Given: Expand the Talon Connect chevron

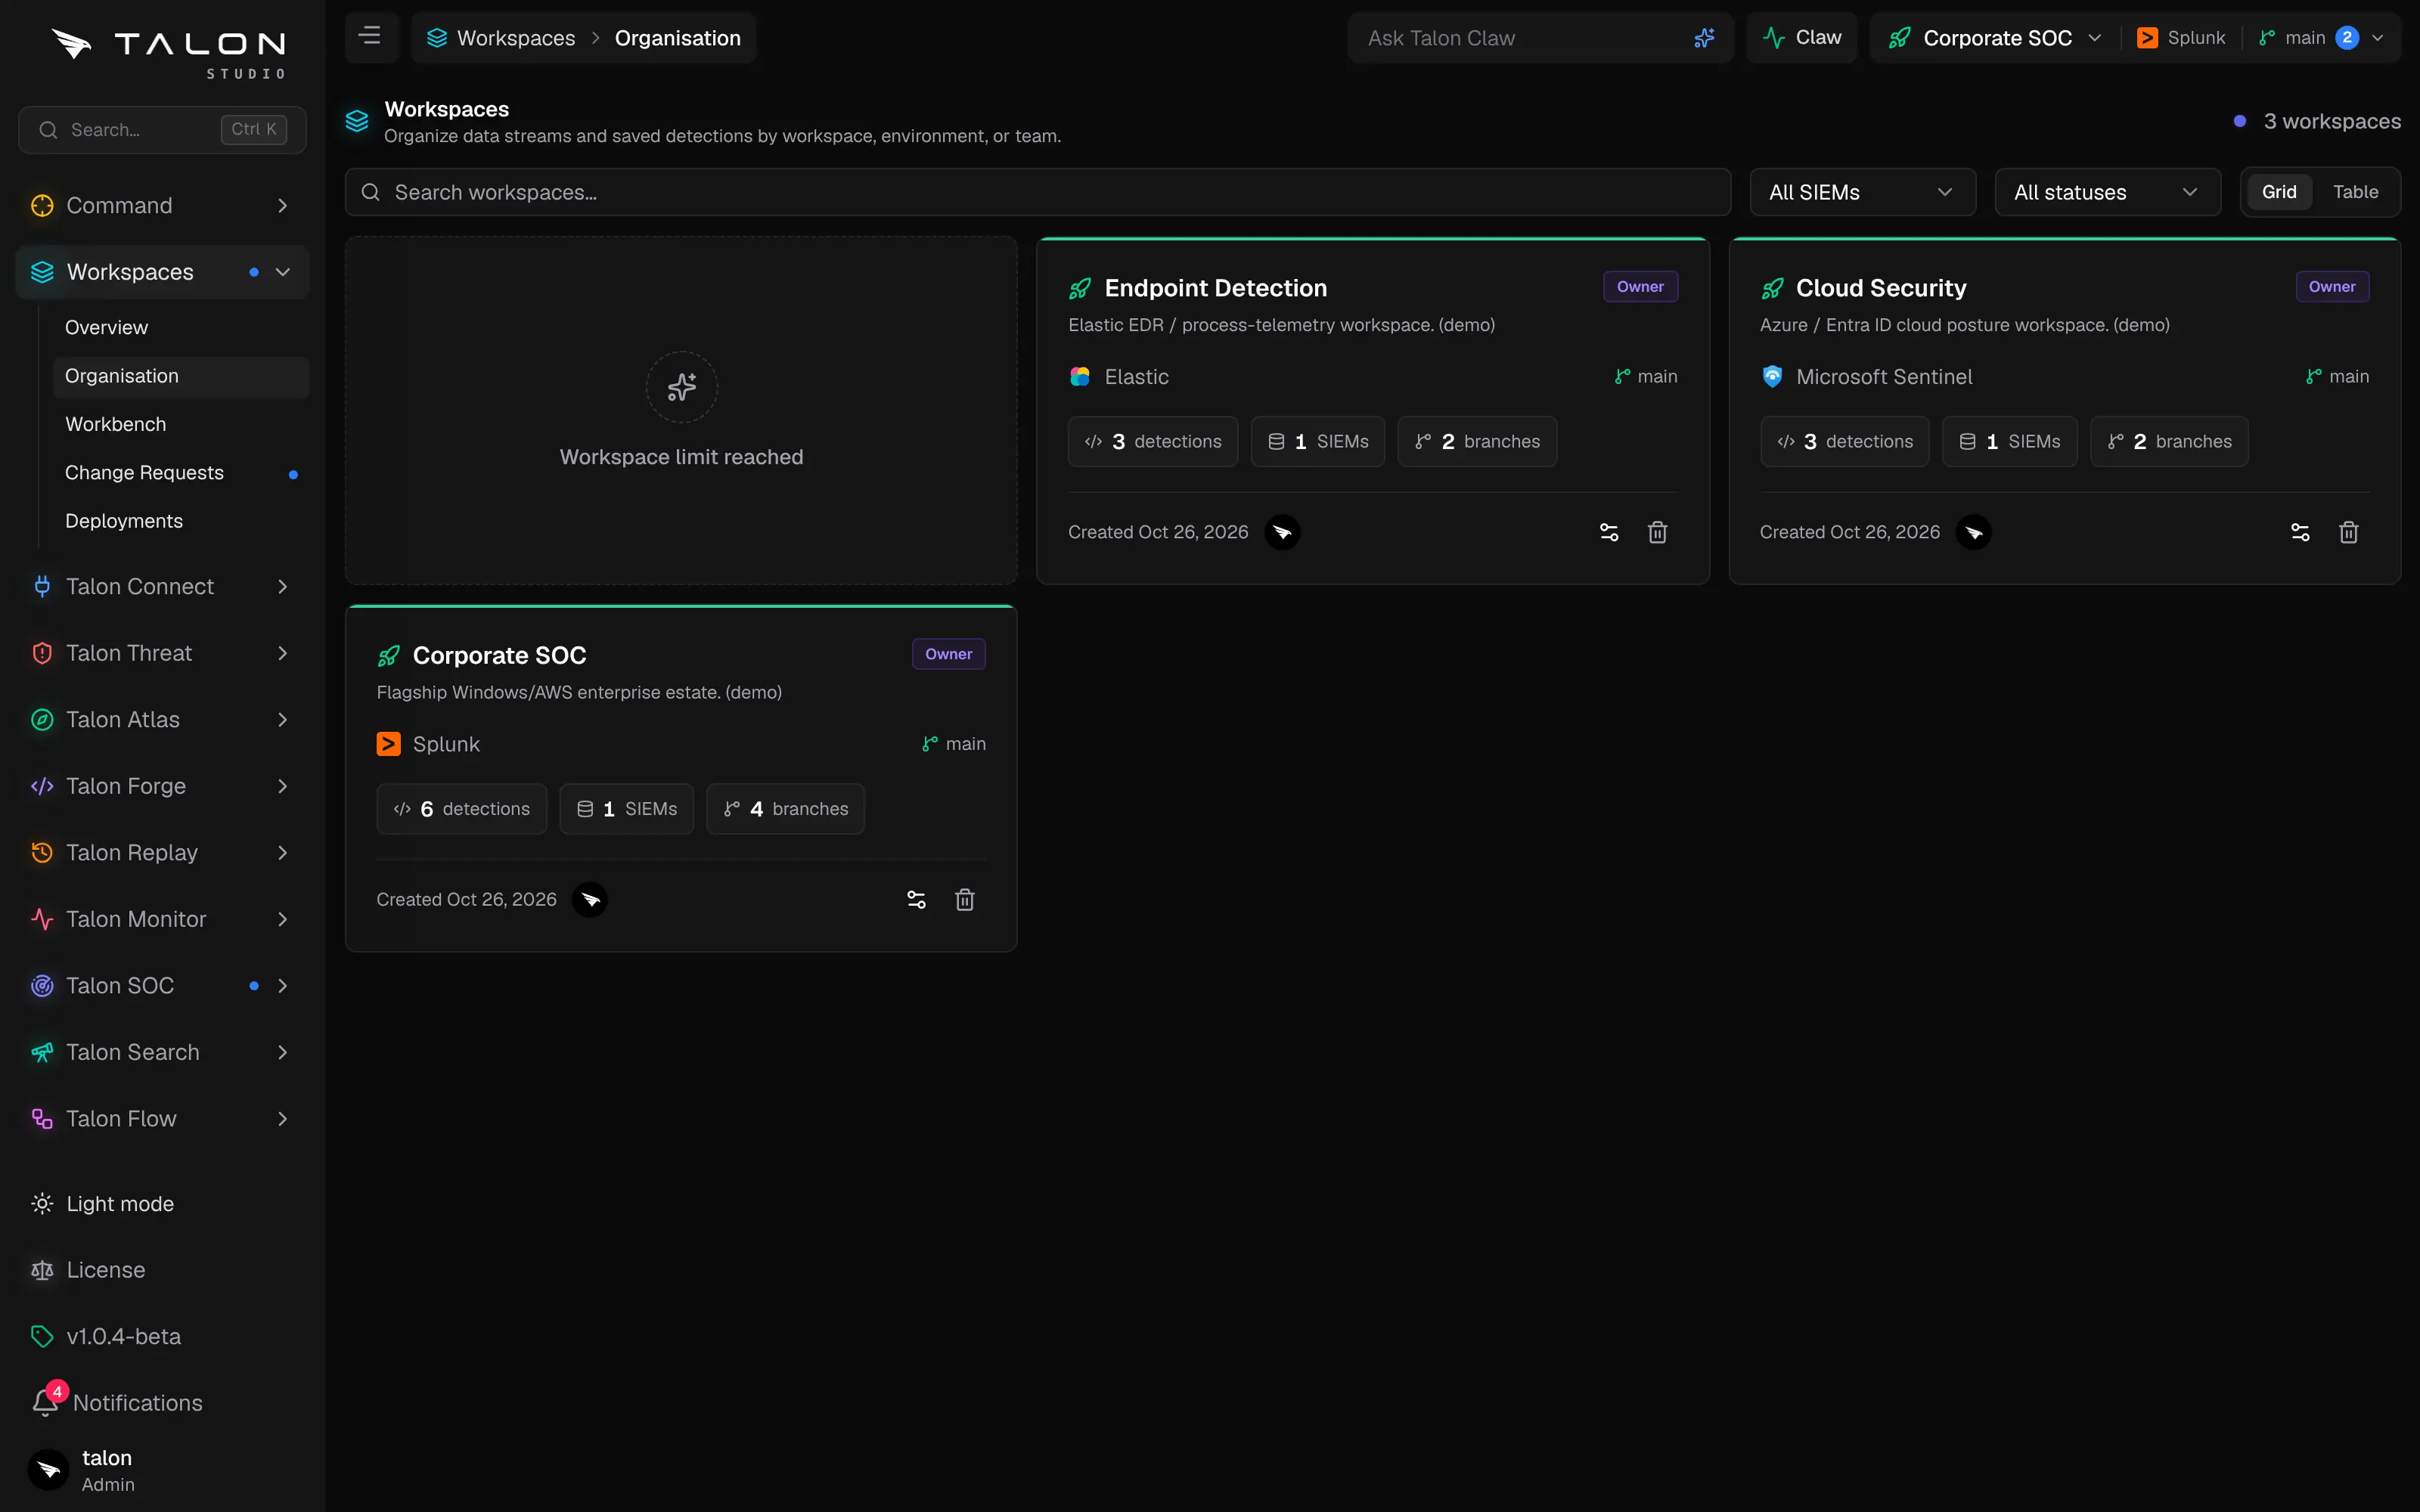Looking at the screenshot, I should coord(283,587).
